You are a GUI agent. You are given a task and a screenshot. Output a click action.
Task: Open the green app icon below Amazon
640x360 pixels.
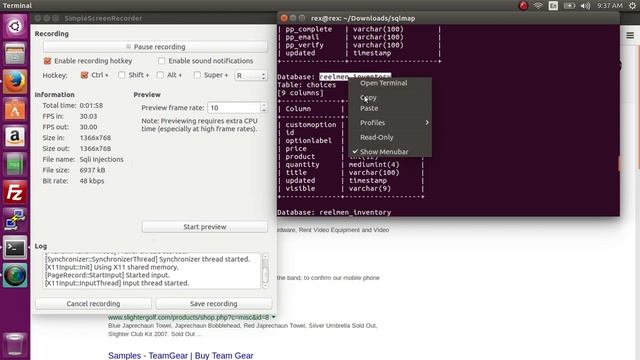[15, 164]
